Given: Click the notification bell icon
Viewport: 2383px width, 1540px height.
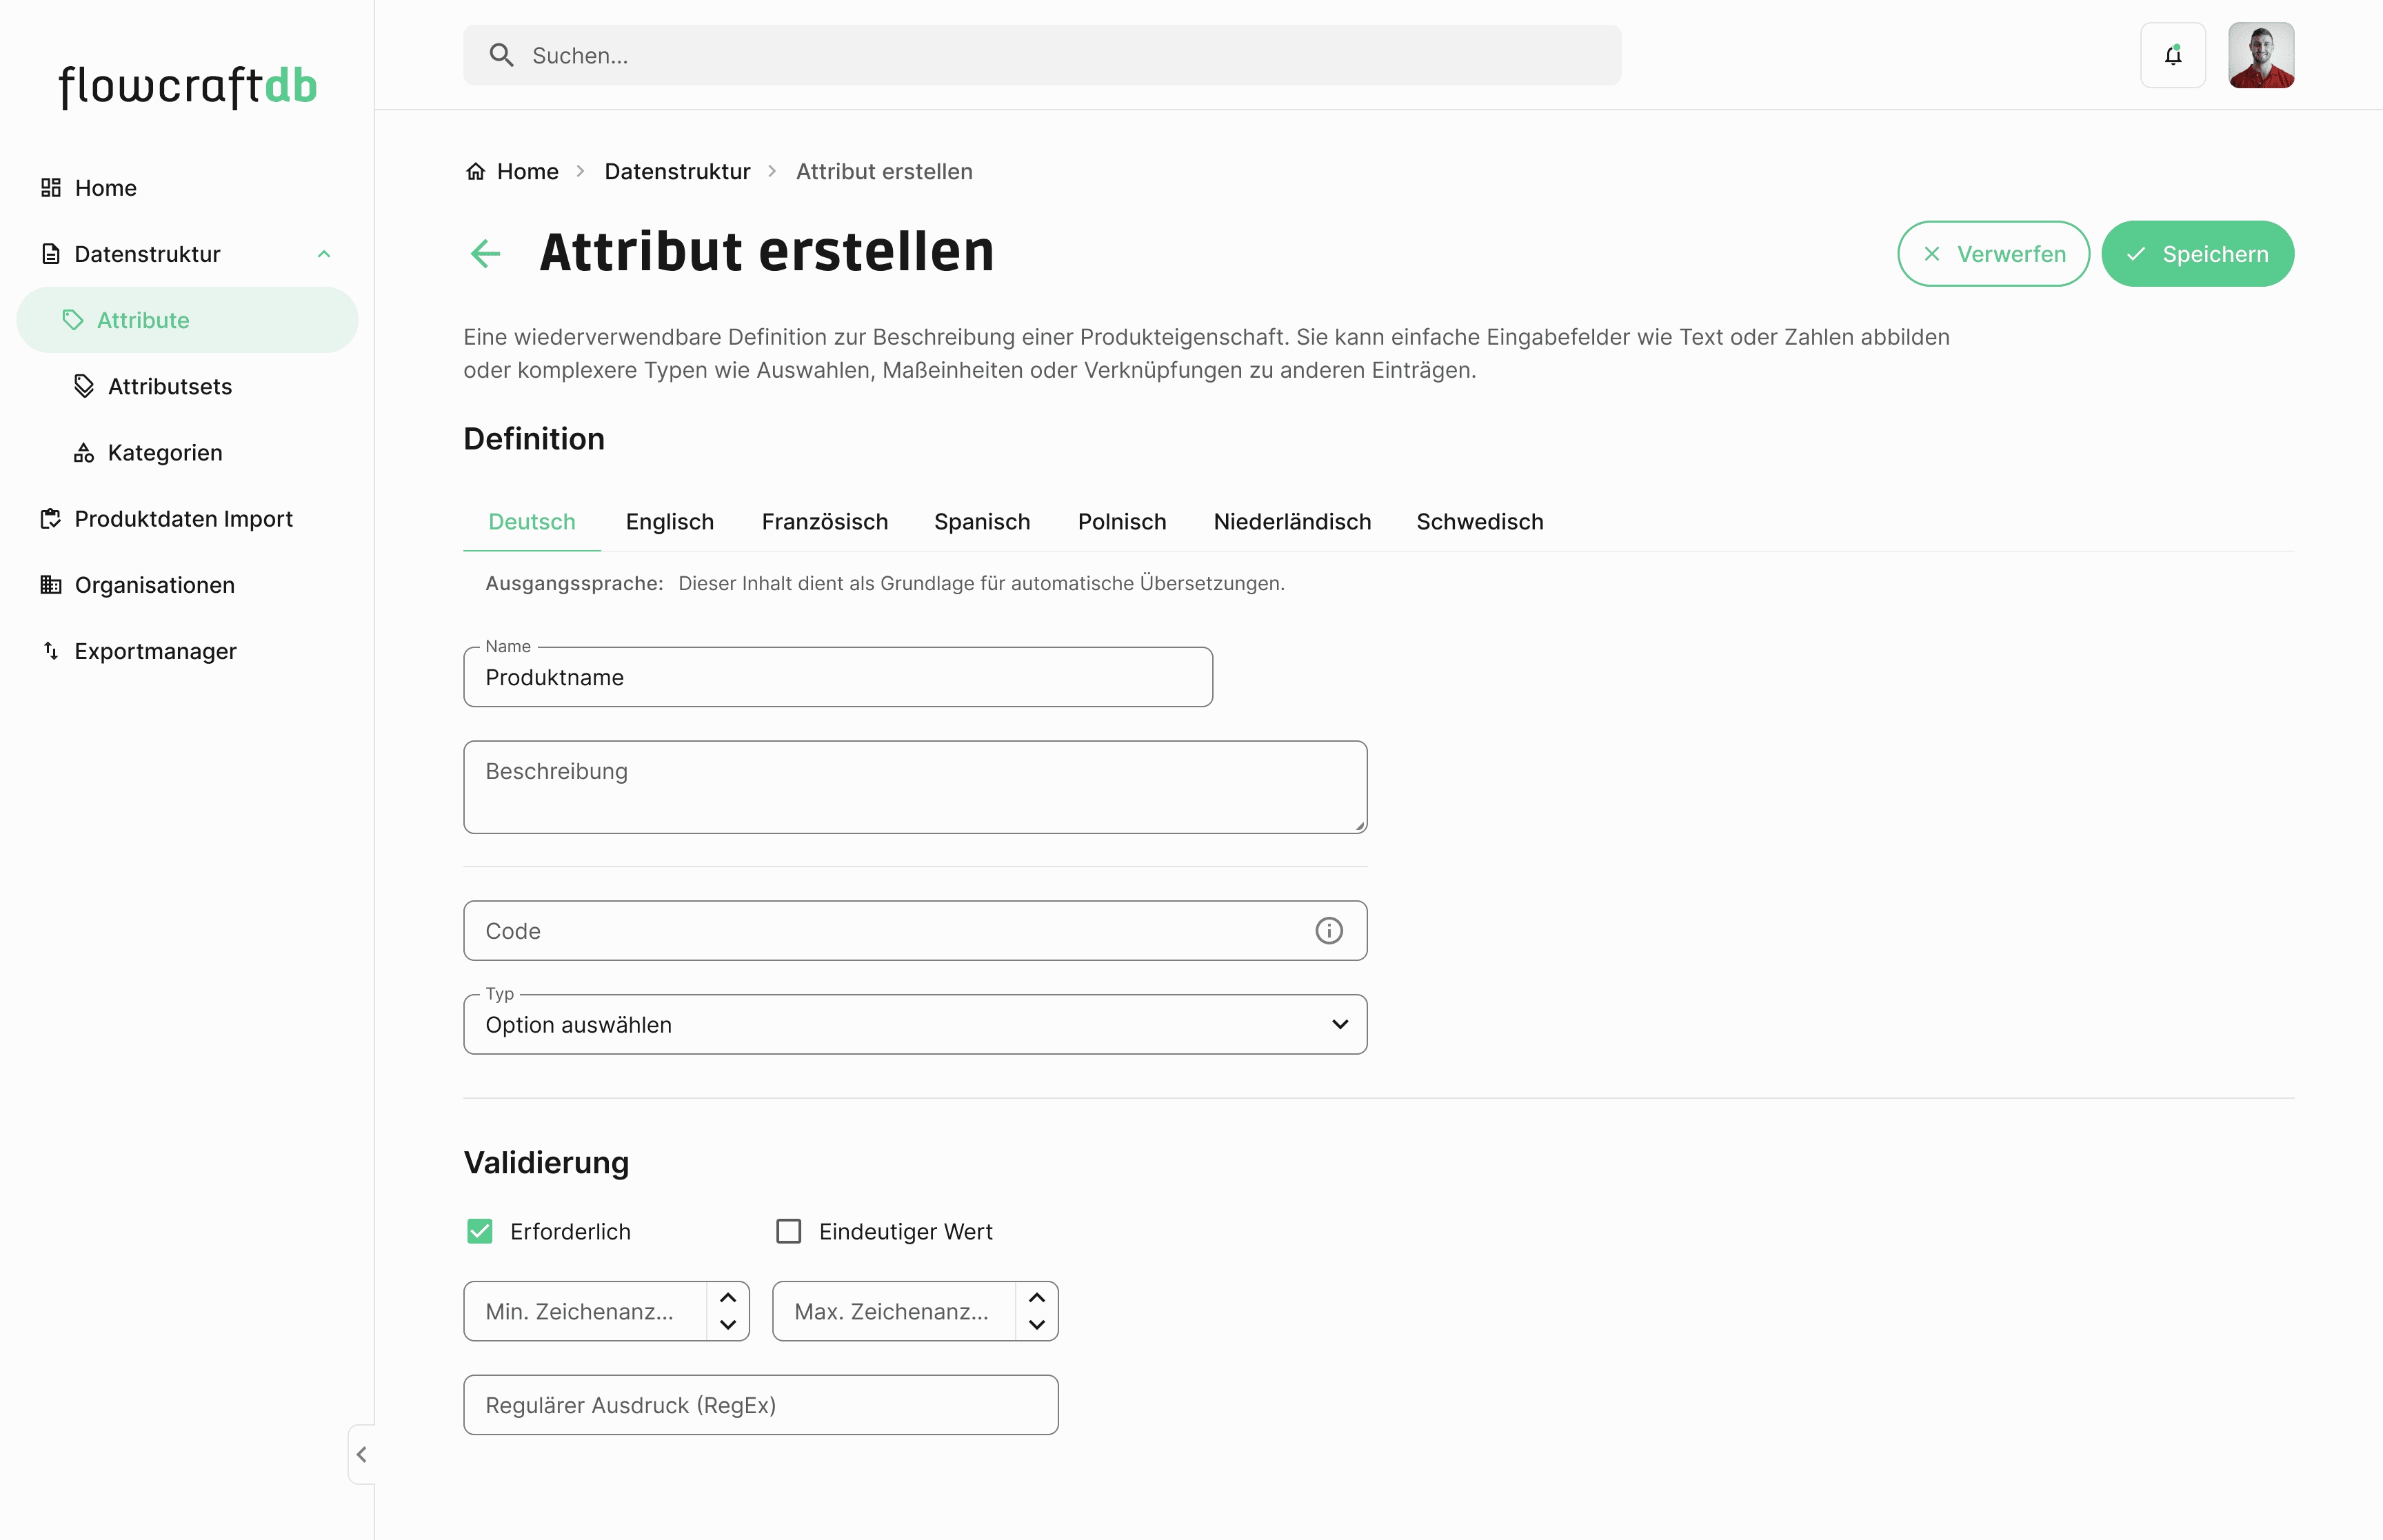Looking at the screenshot, I should 2172,56.
